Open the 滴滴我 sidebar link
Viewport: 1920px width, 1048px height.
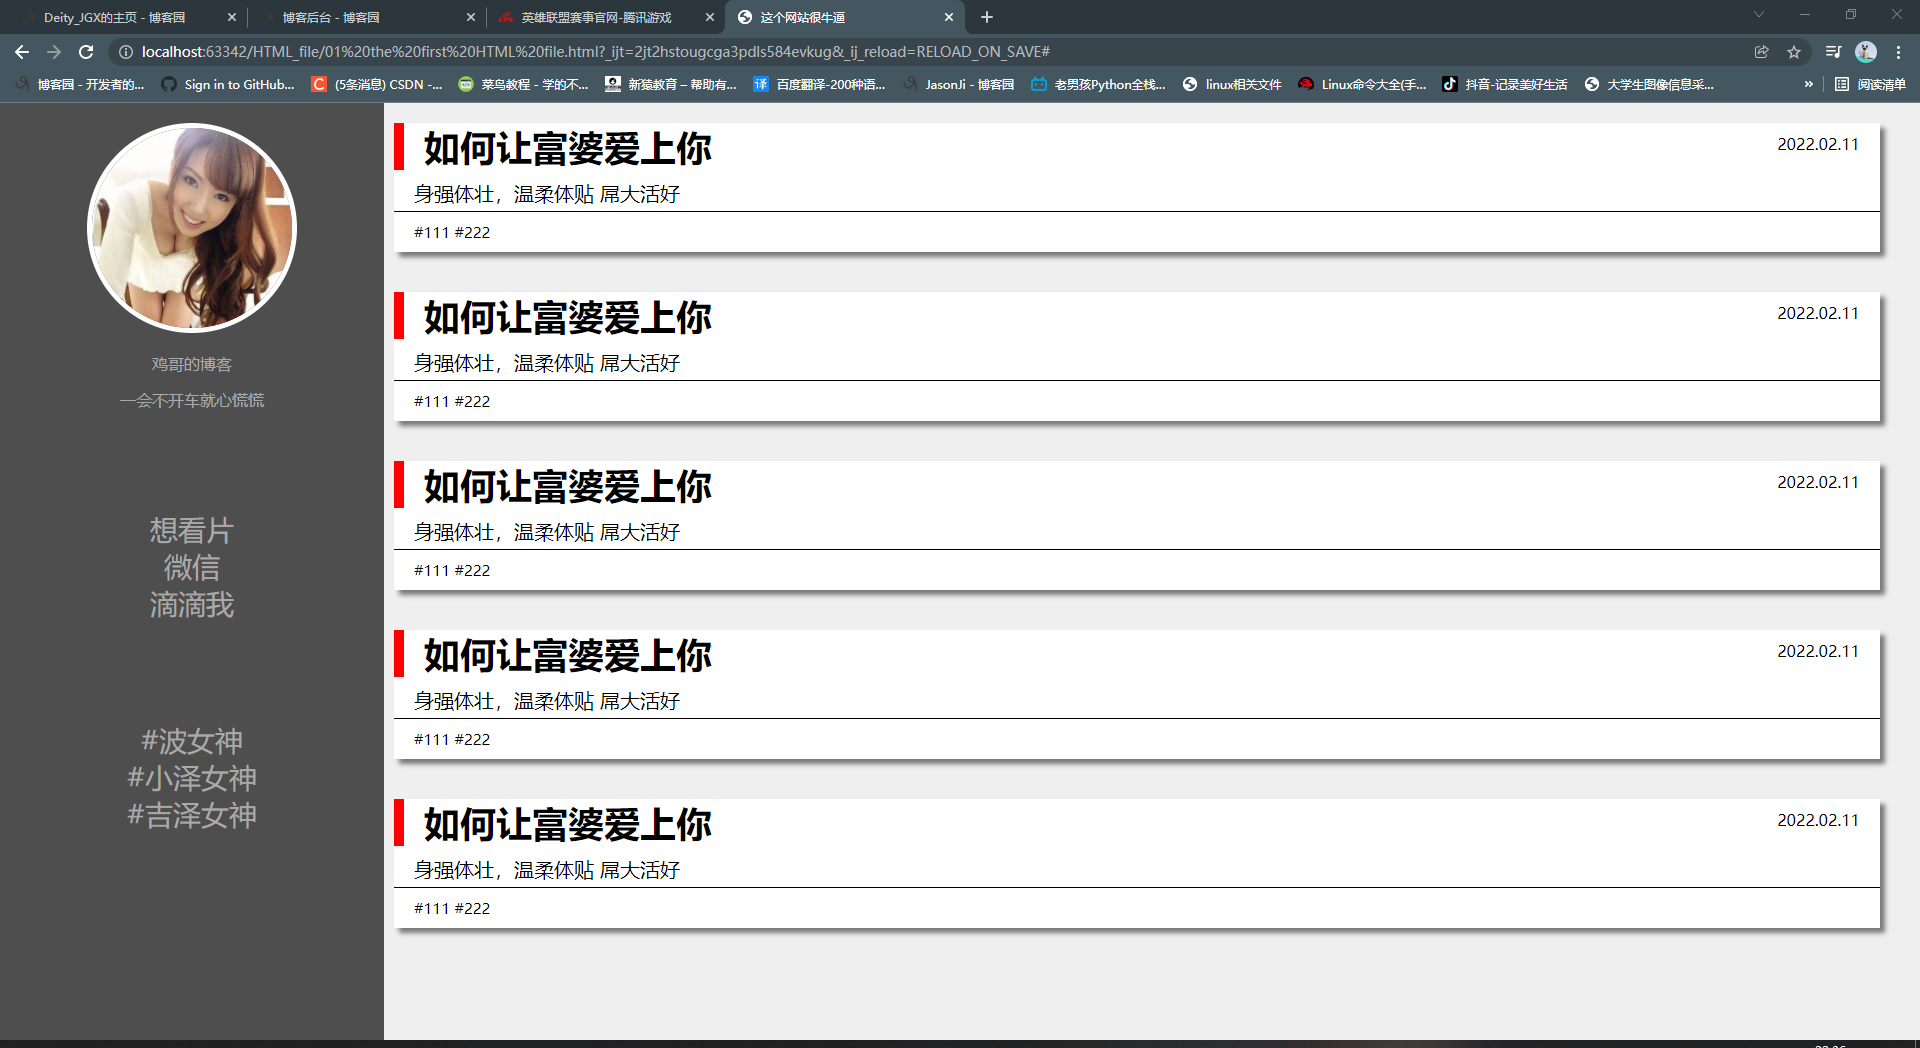[x=192, y=605]
